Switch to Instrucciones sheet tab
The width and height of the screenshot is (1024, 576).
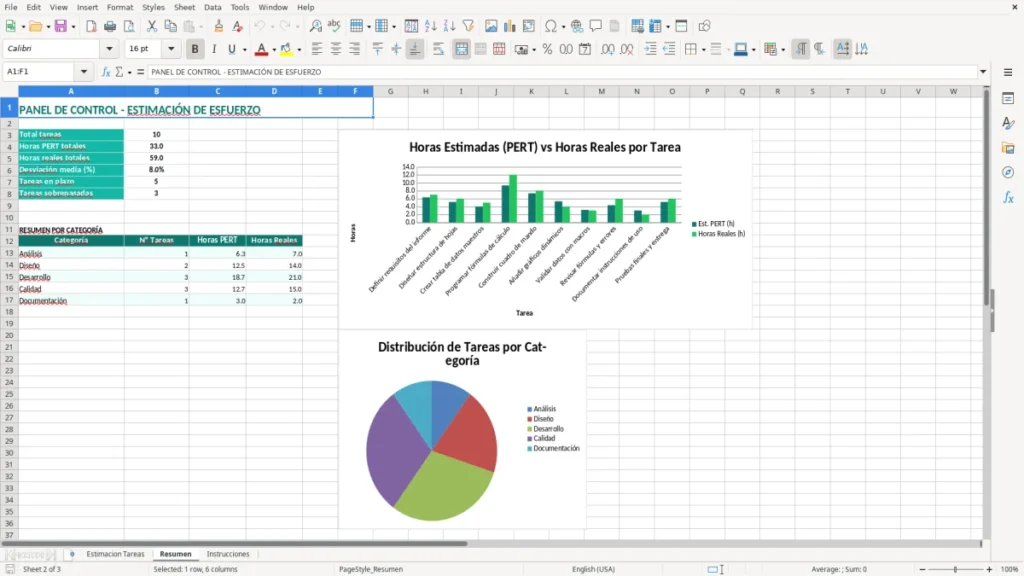click(x=228, y=554)
